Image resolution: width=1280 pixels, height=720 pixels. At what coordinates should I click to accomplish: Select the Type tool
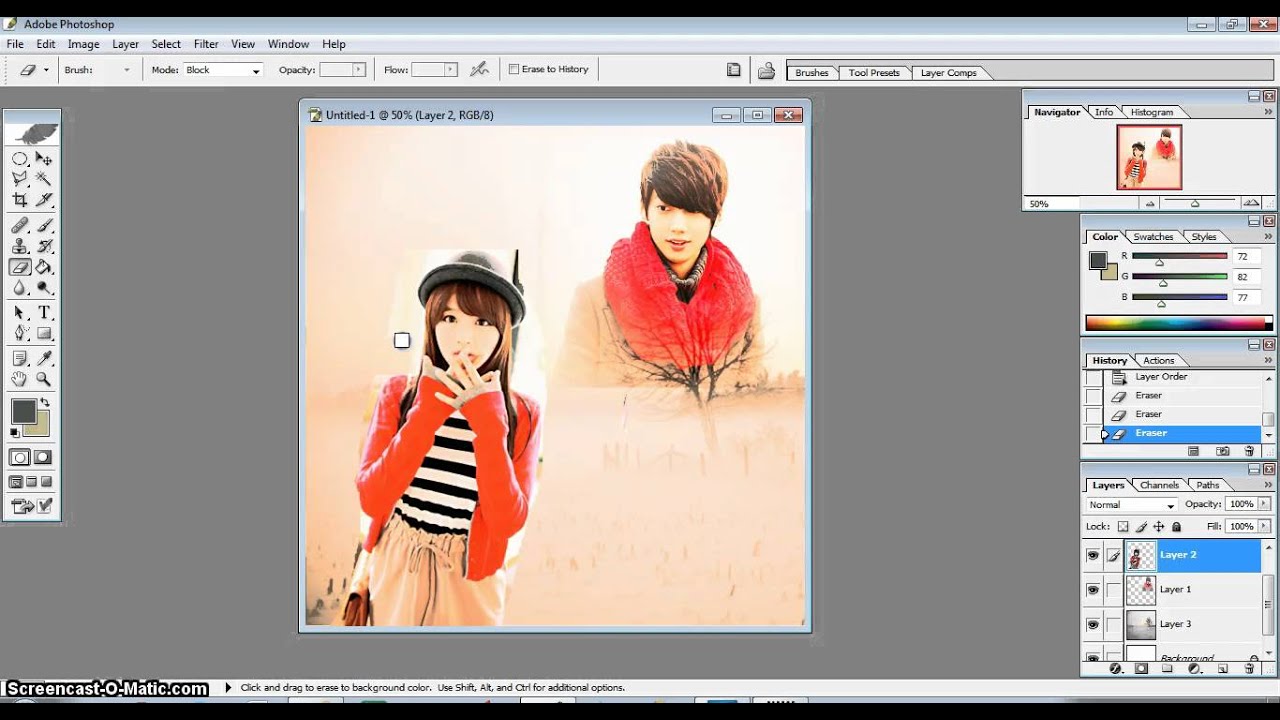coord(44,314)
